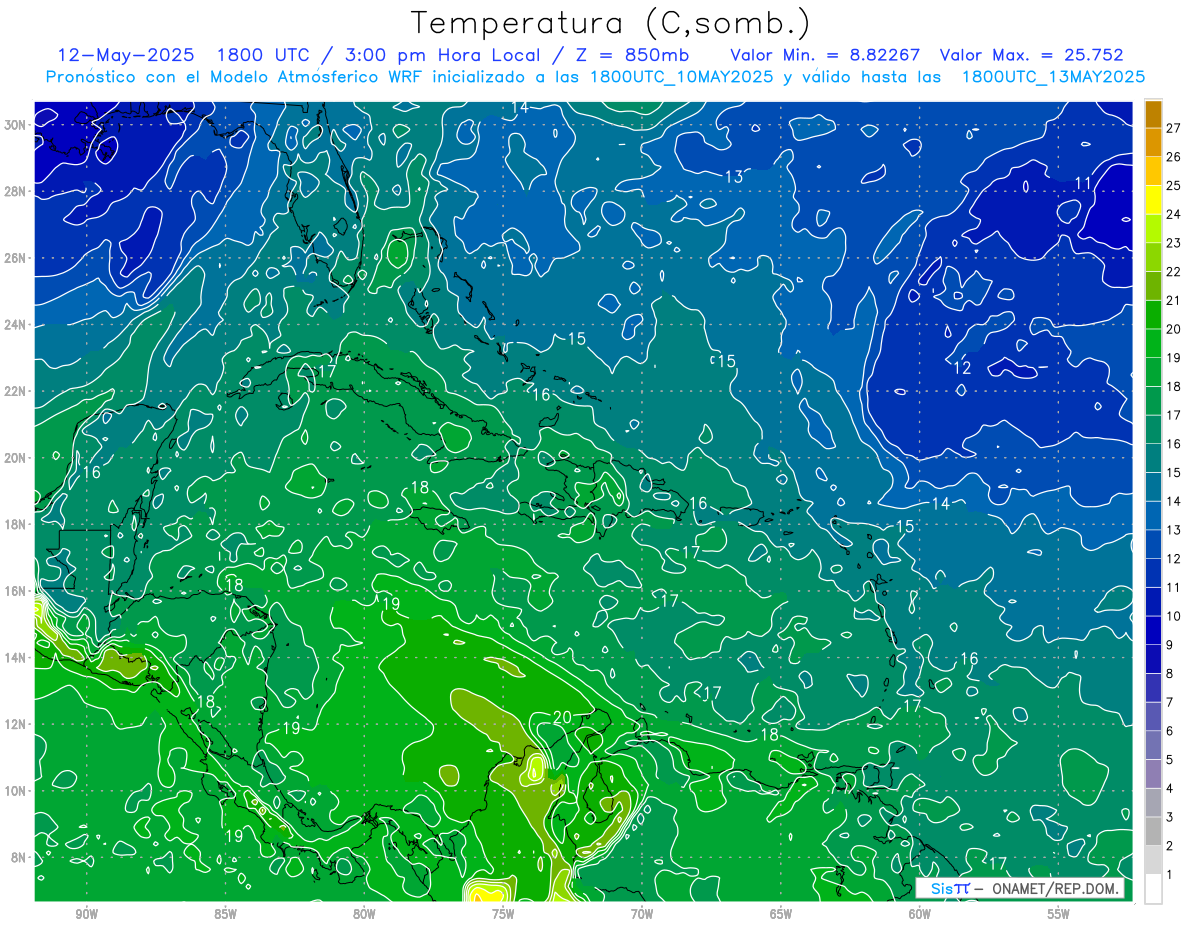Viewport: 1200px width, 927px height.
Task: Click the '16N' latitude axis label
Action: click(x=15, y=591)
